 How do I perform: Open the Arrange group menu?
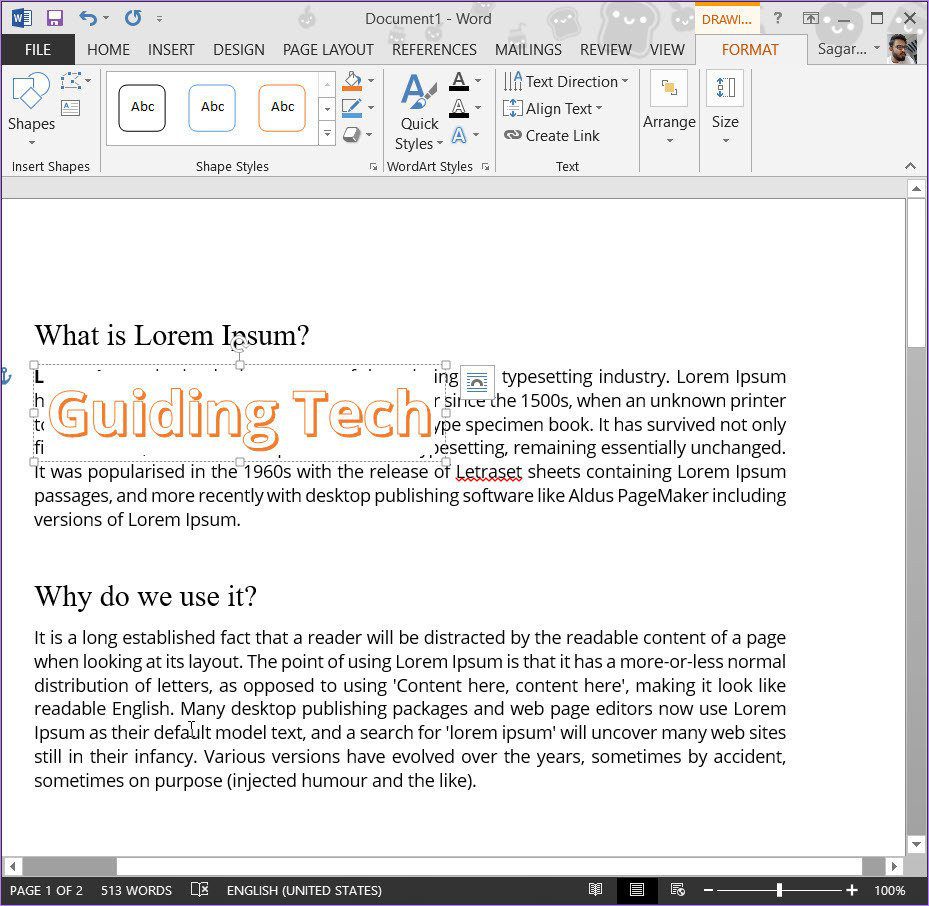pyautogui.click(x=669, y=108)
